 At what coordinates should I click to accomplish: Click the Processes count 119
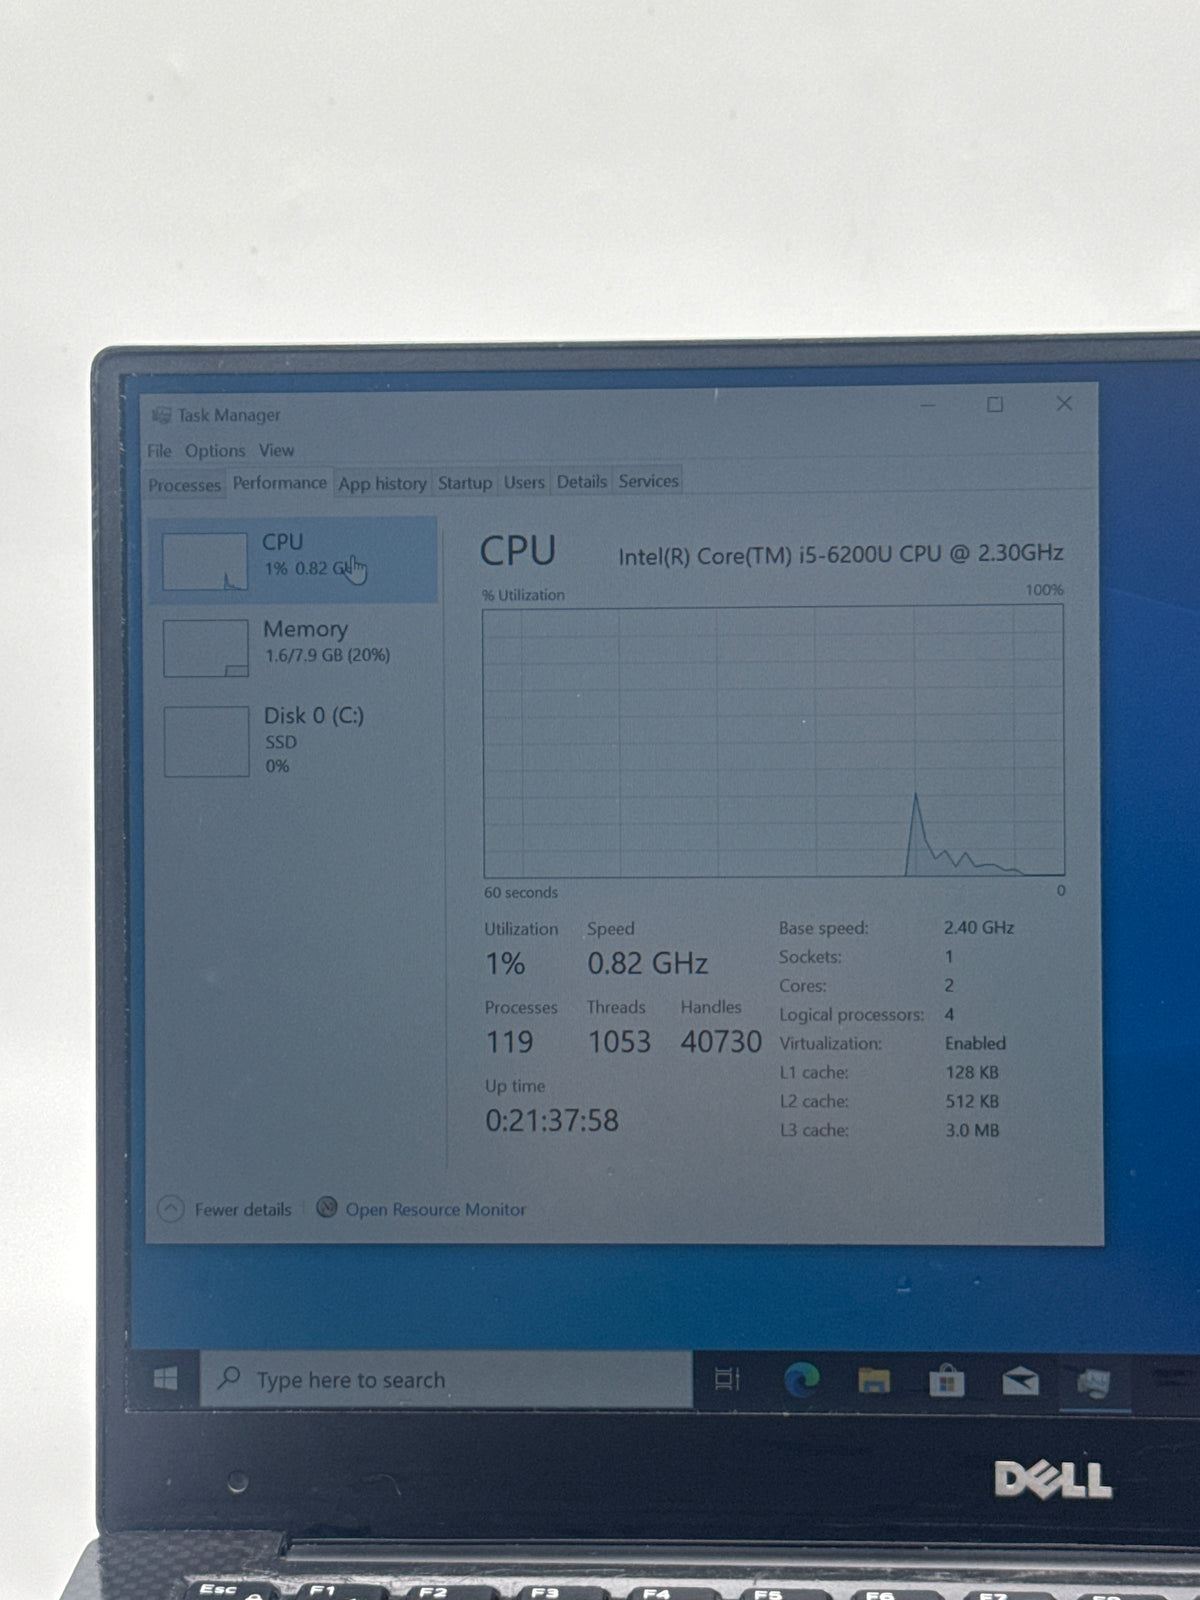click(509, 1042)
